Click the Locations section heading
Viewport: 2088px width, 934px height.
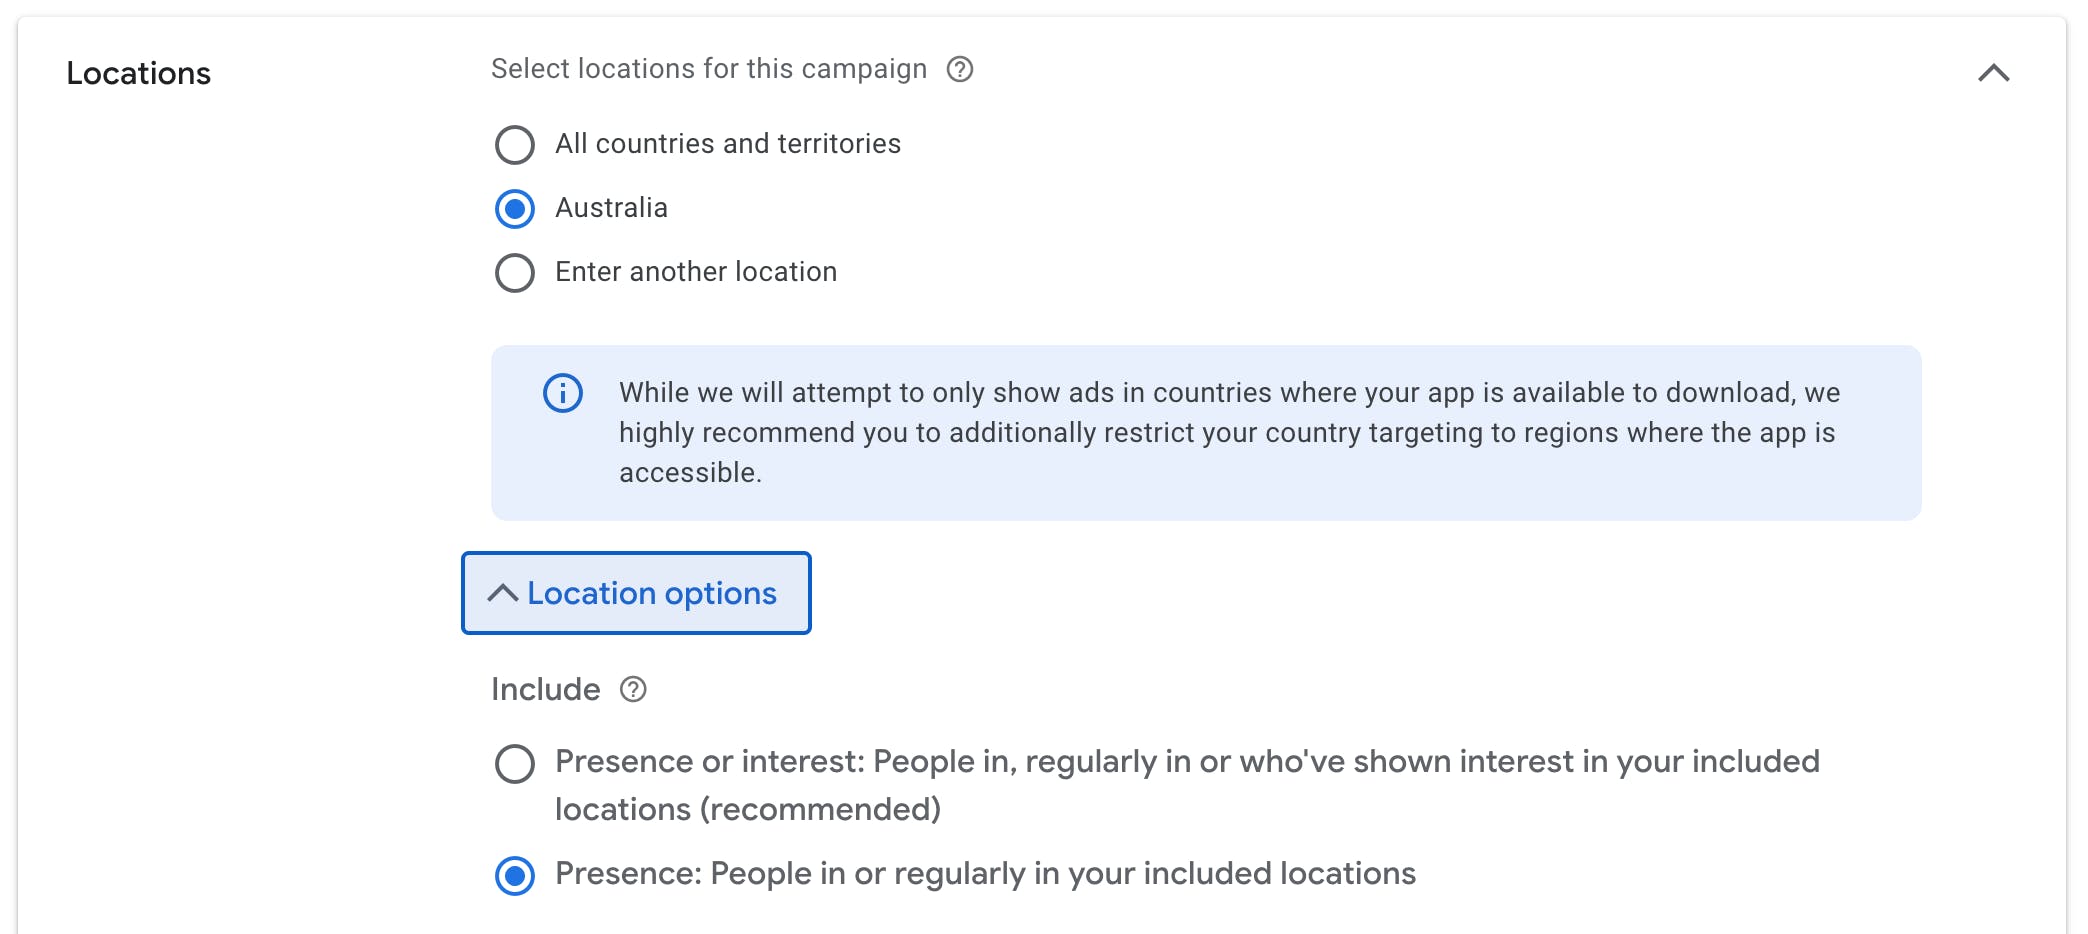coord(139,73)
